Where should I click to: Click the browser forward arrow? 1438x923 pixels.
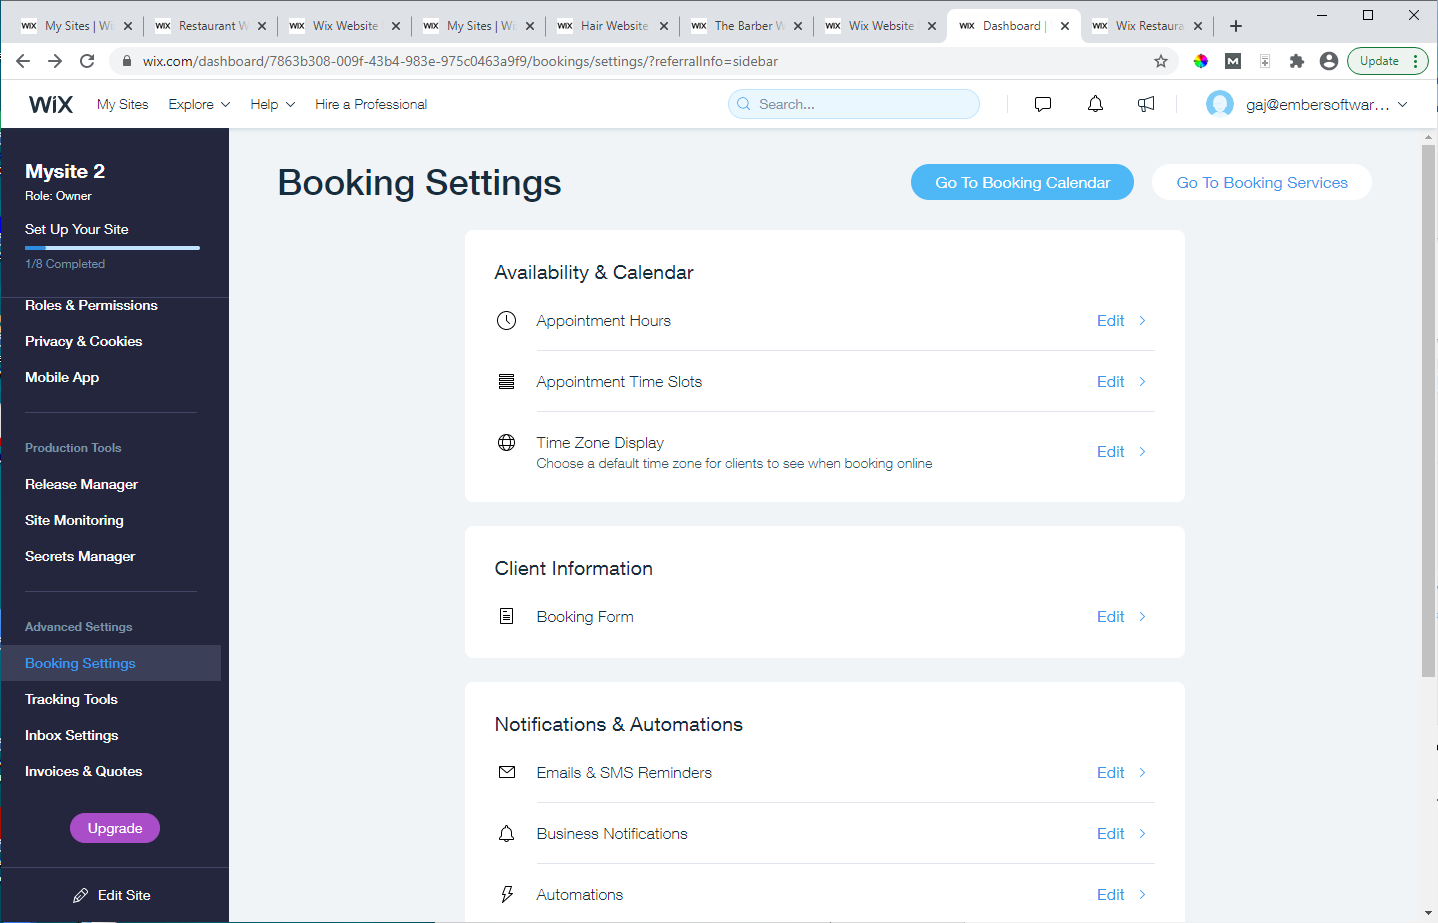[55, 61]
